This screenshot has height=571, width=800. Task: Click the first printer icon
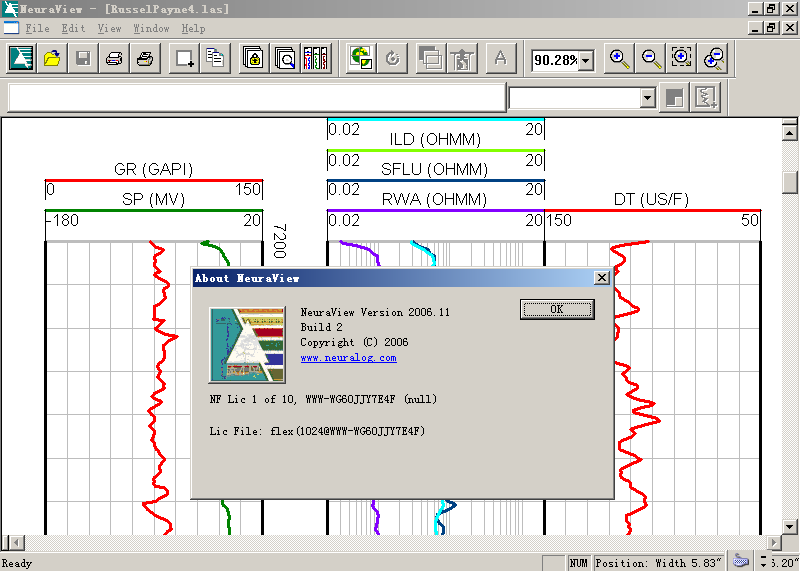[x=114, y=58]
